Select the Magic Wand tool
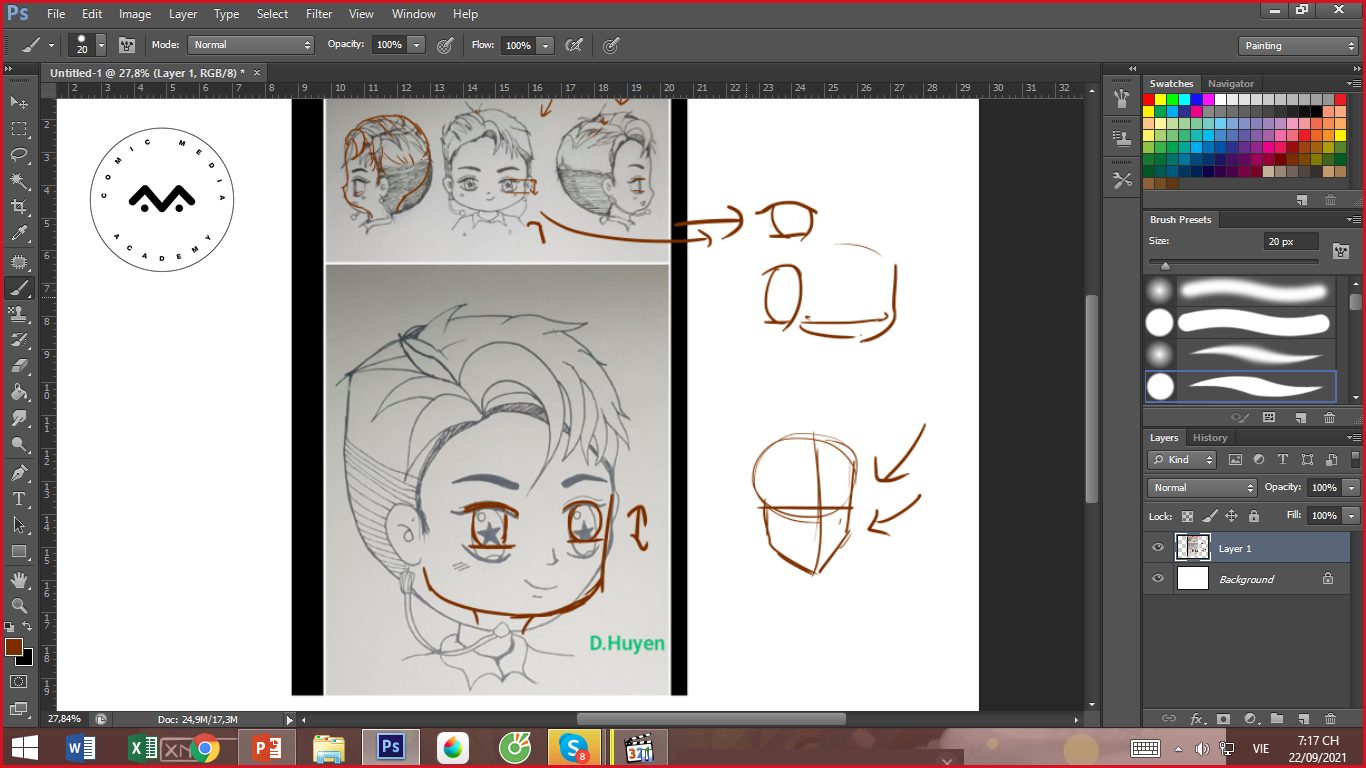 pos(19,181)
